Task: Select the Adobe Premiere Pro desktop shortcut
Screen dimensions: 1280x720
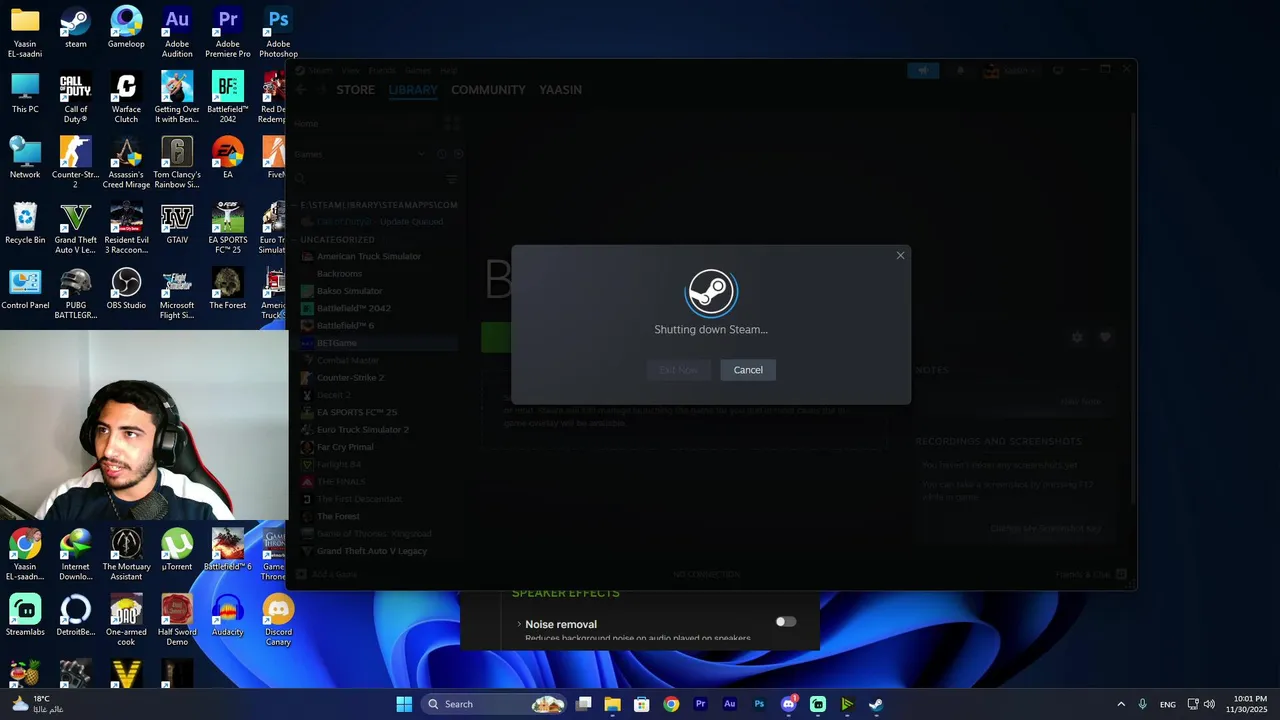Action: (x=228, y=32)
